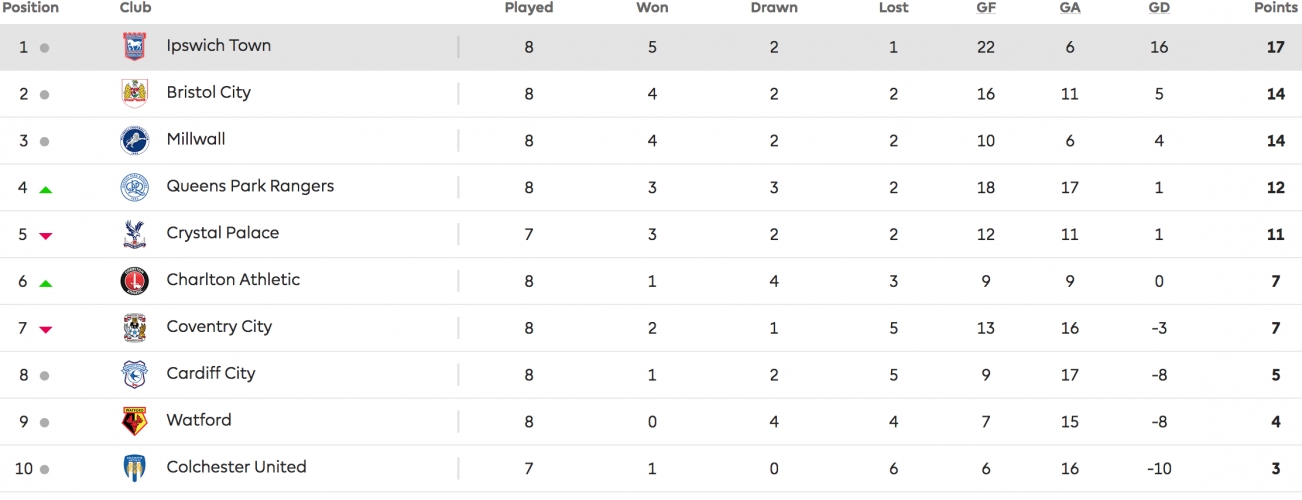Click the Ipswich Town club crest

[134, 47]
